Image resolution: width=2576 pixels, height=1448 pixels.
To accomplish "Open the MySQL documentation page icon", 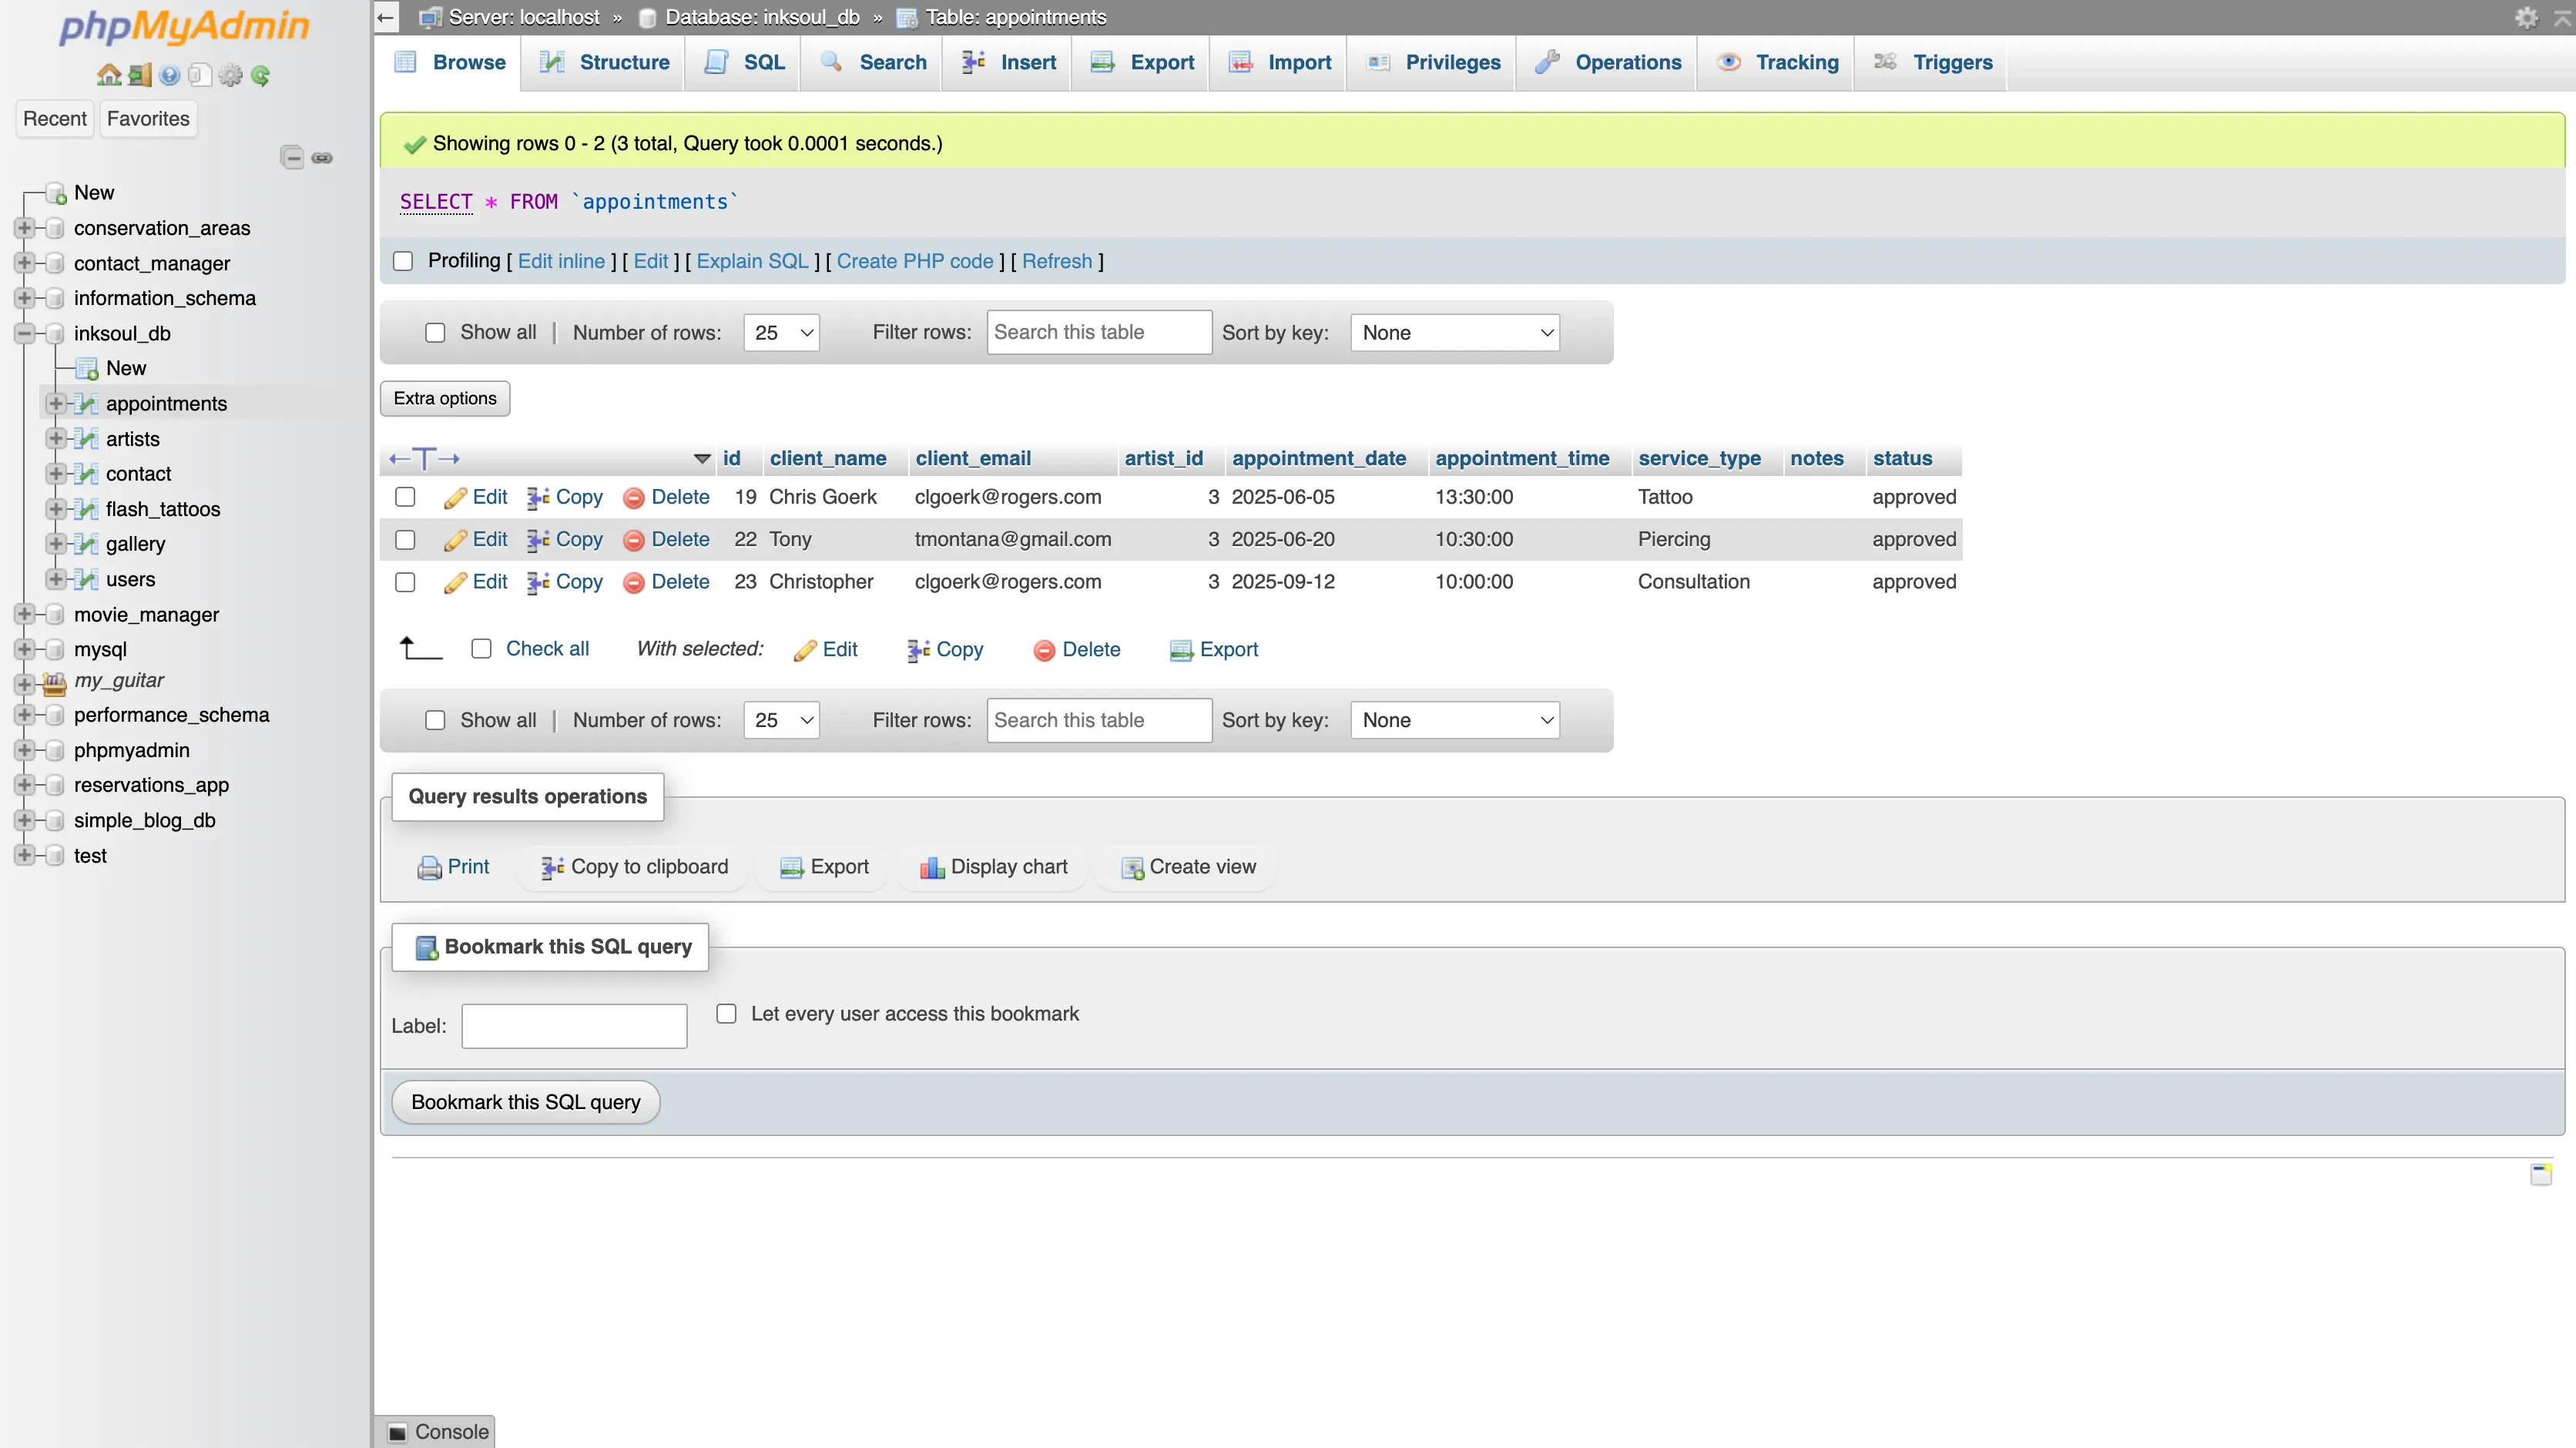I will coord(200,75).
